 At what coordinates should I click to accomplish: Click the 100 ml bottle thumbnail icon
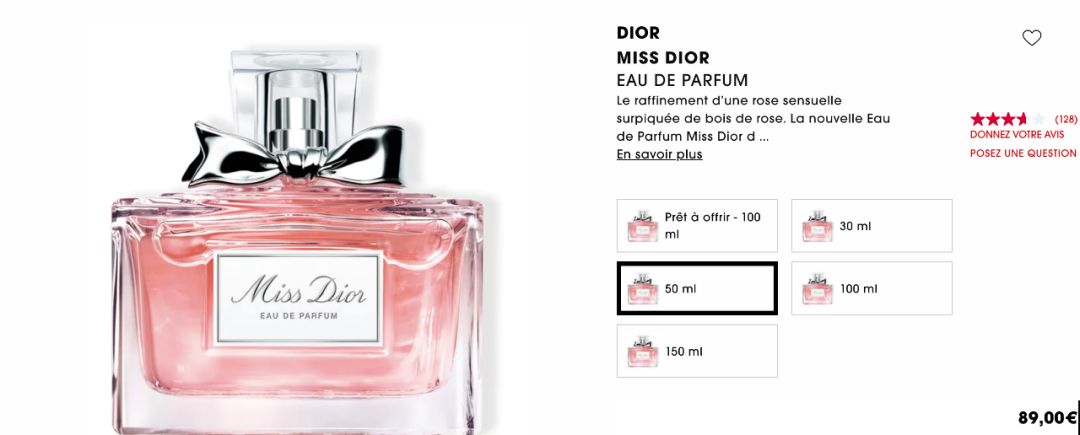tap(818, 288)
